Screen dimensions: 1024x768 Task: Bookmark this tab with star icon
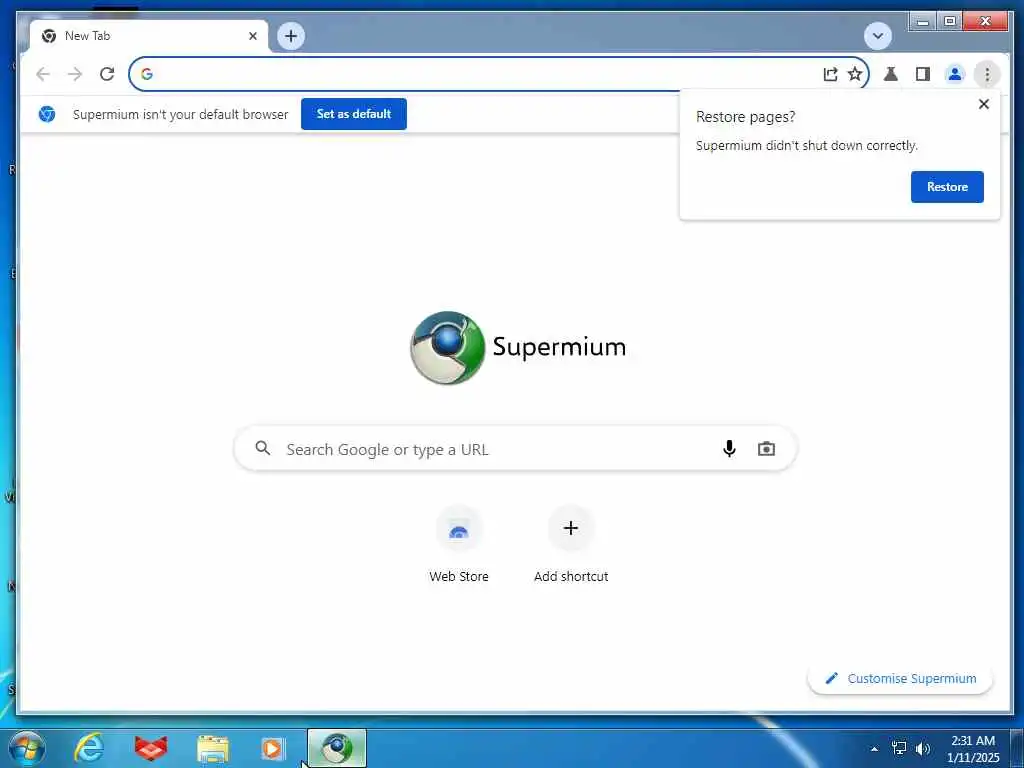click(855, 74)
